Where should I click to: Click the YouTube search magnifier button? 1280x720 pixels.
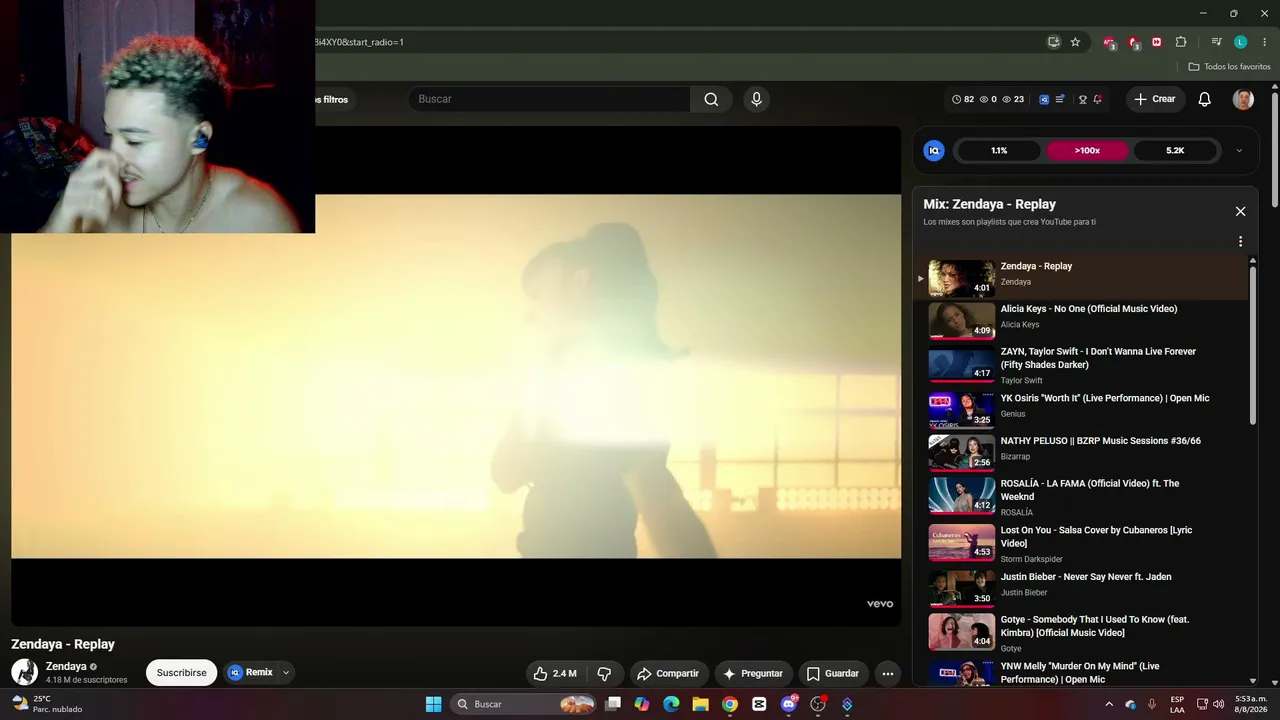click(711, 99)
